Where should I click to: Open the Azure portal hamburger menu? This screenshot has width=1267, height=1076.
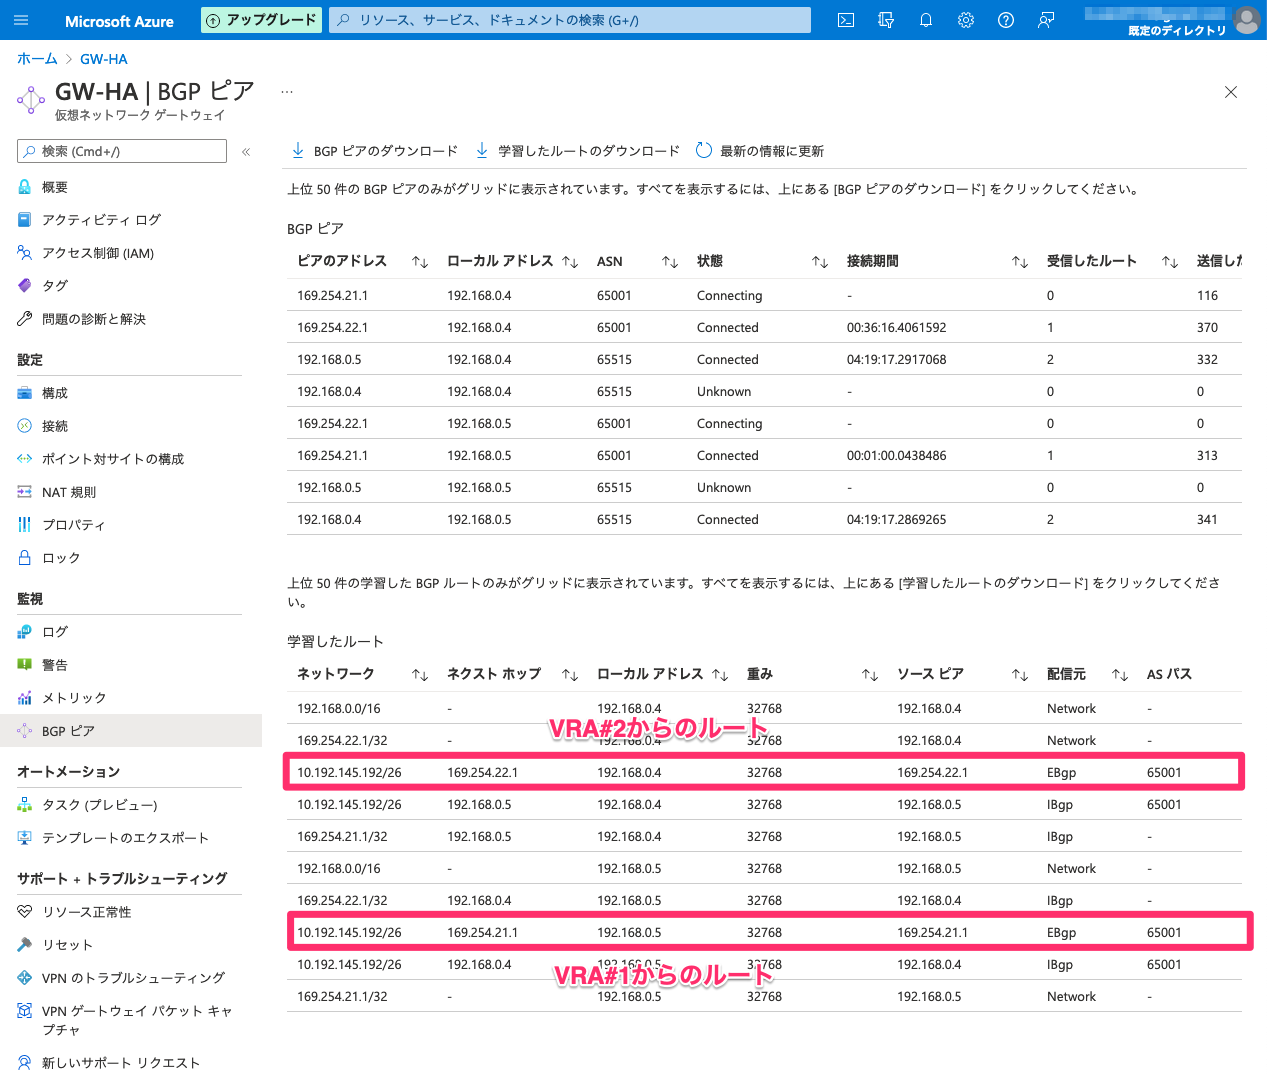22,20
